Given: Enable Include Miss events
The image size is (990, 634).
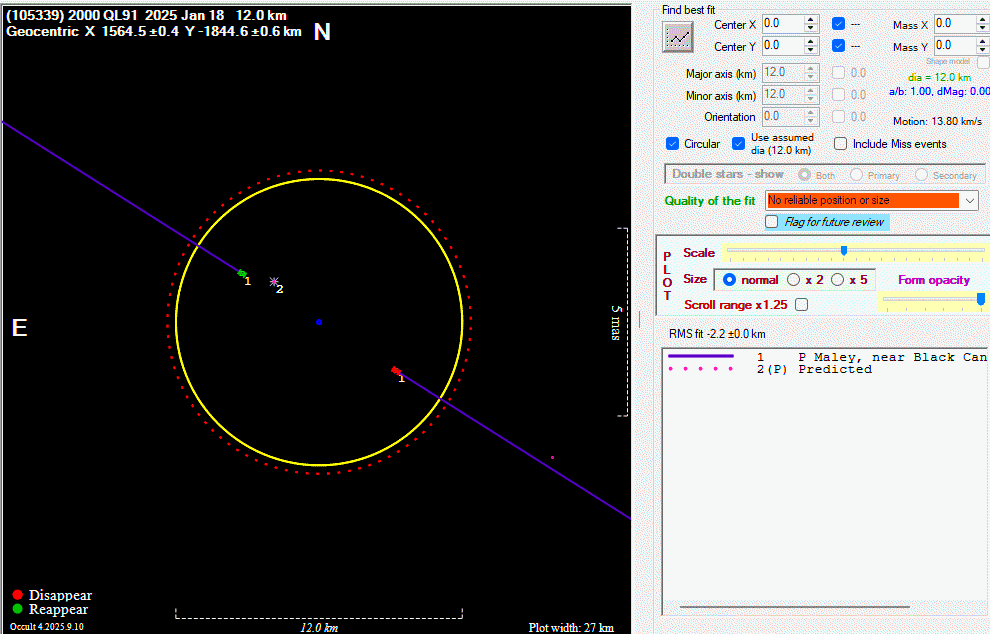Looking at the screenshot, I should (840, 144).
